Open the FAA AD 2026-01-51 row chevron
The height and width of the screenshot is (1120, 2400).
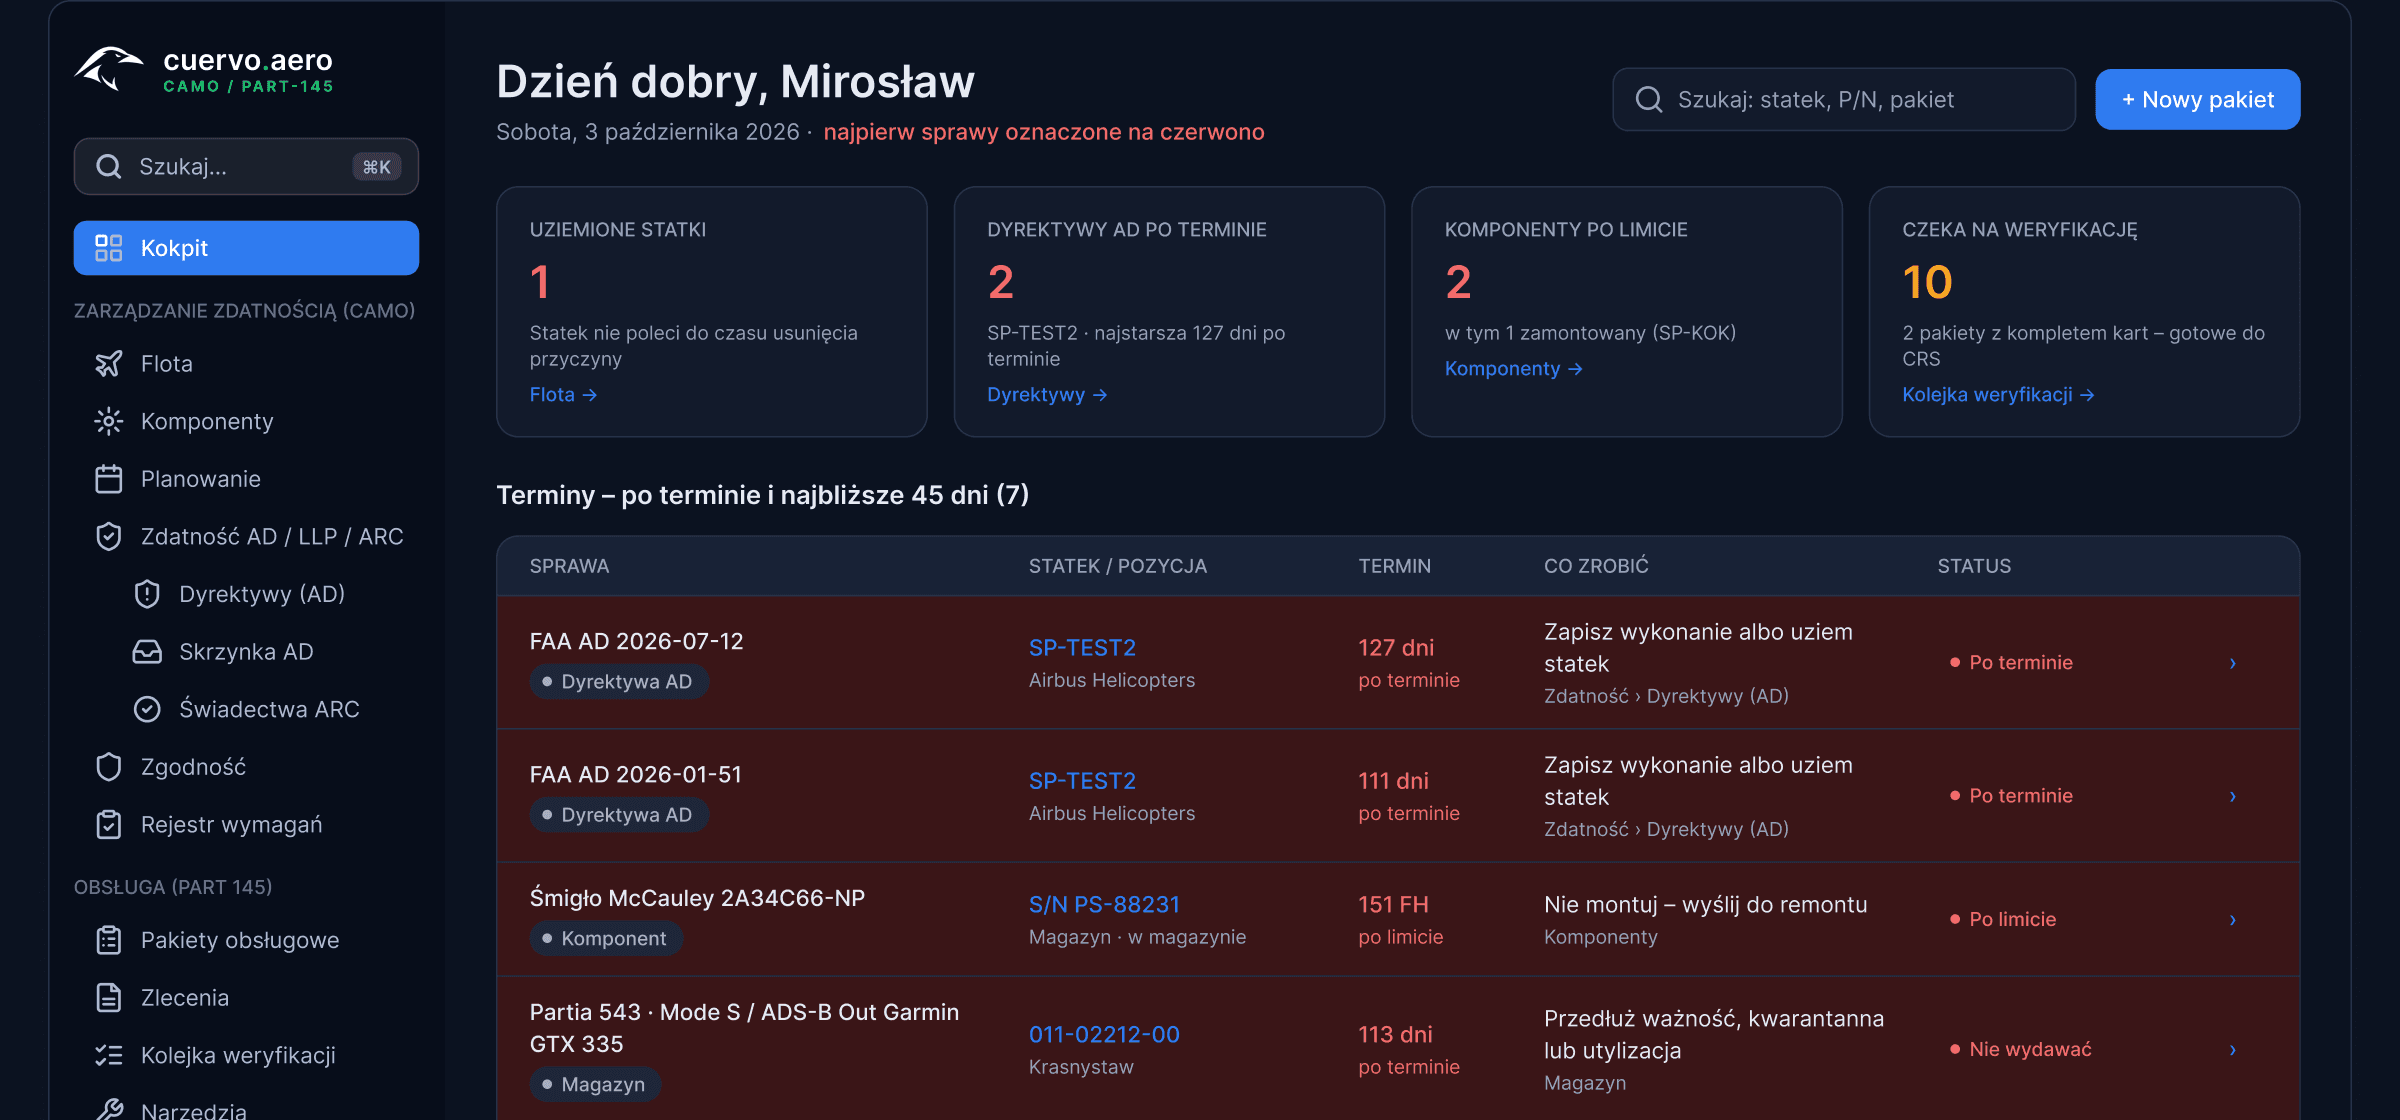[2232, 796]
